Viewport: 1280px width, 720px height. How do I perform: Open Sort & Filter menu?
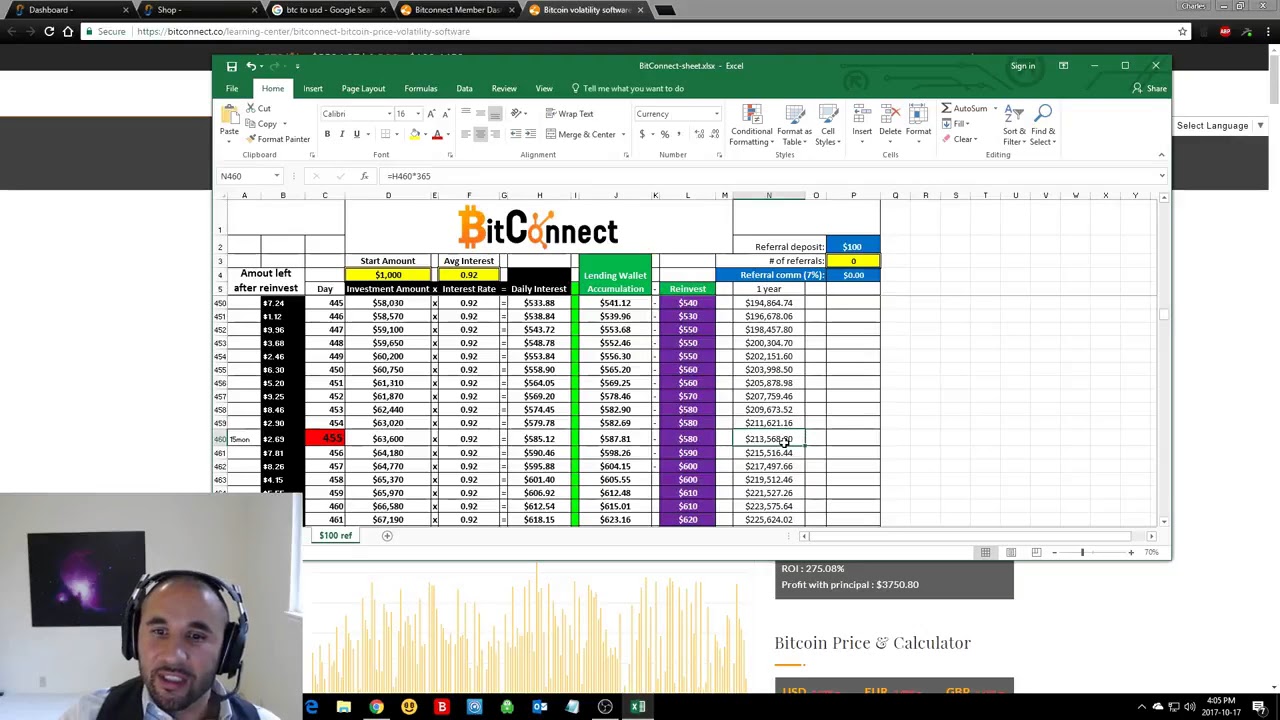pos(1014,125)
